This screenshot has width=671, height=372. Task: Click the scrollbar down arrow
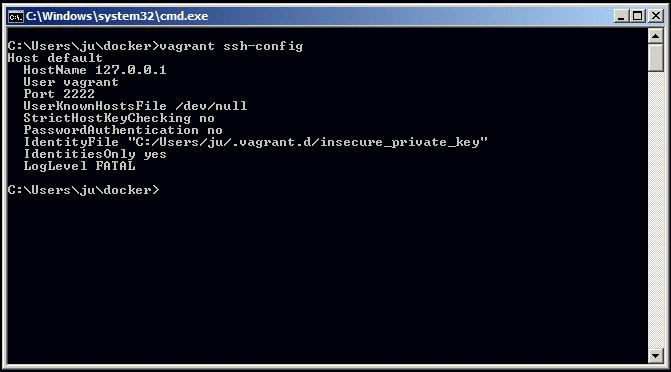point(655,355)
